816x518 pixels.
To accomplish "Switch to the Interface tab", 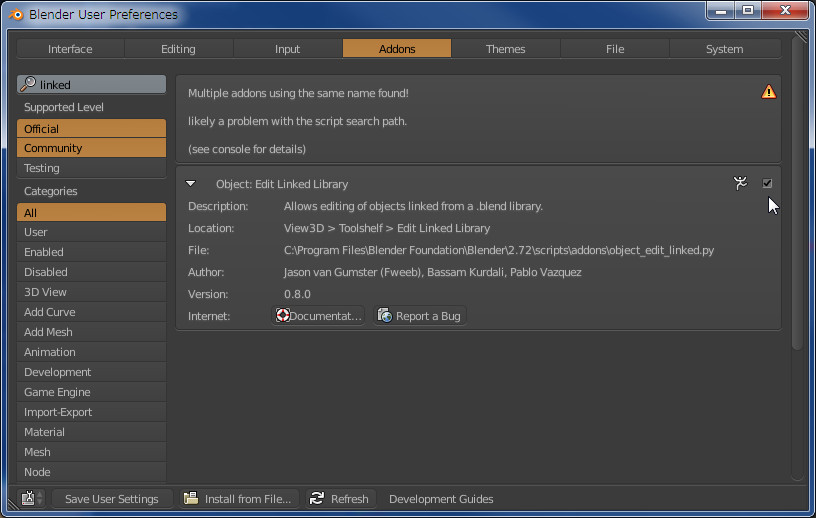I will coord(70,49).
